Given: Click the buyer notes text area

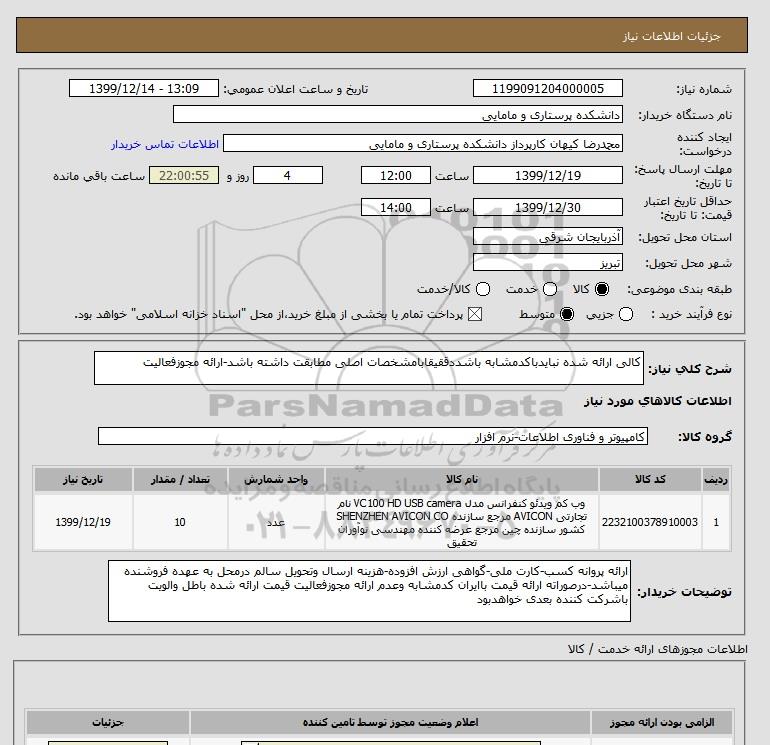Looking at the screenshot, I should 369,591.
